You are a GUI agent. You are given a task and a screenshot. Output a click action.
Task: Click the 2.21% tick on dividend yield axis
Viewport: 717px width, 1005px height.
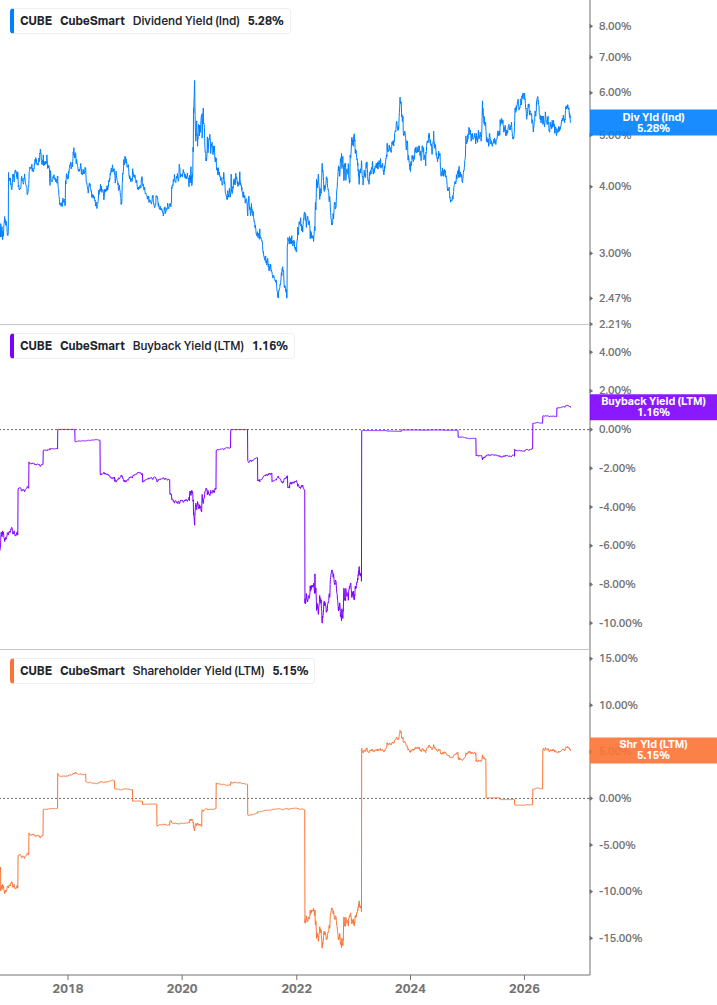(614, 324)
